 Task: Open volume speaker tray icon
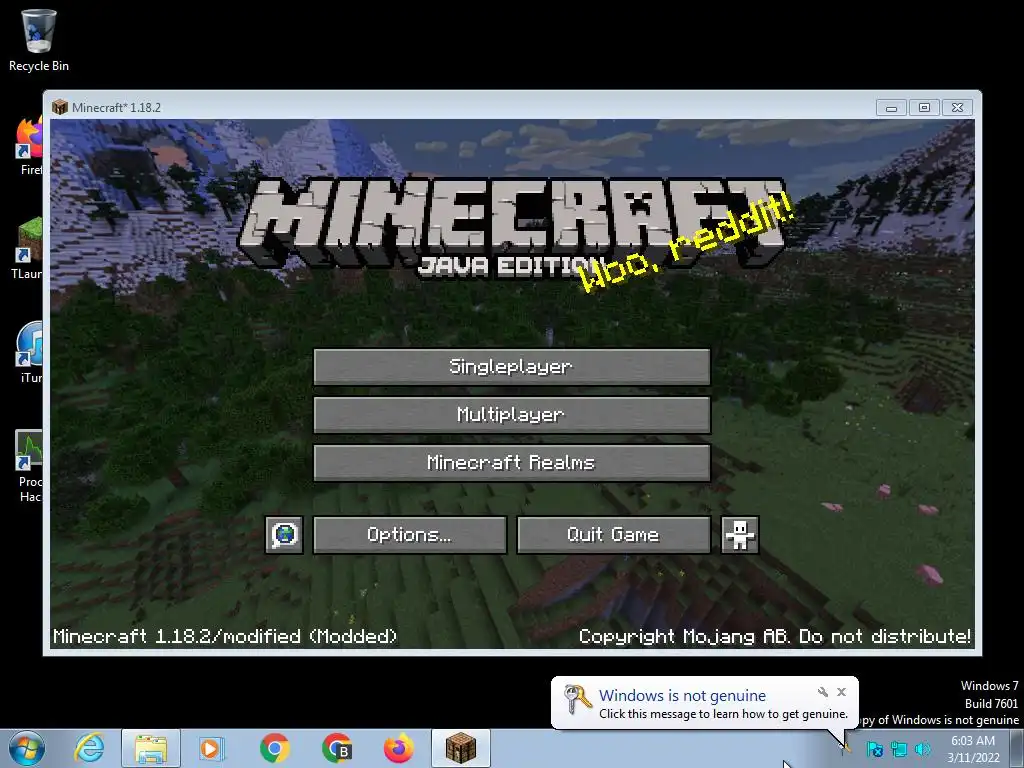pos(923,749)
